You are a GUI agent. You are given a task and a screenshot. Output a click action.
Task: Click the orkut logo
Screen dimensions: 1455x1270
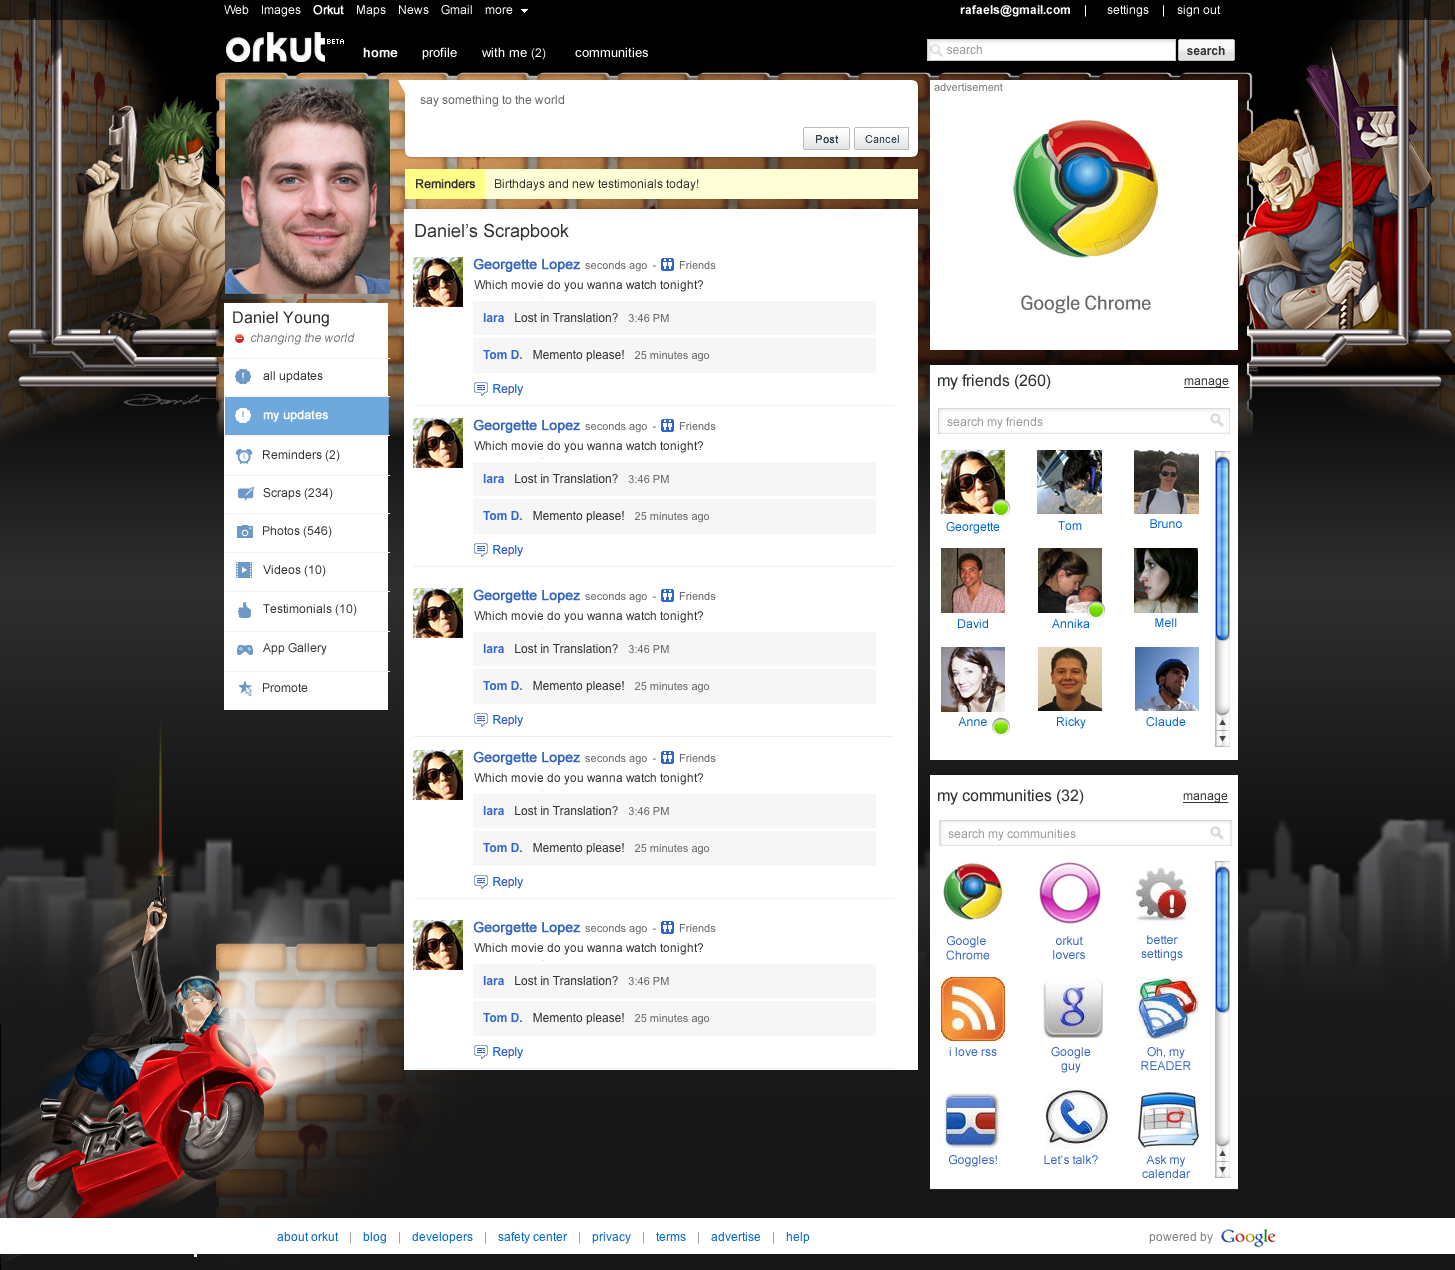coord(285,47)
